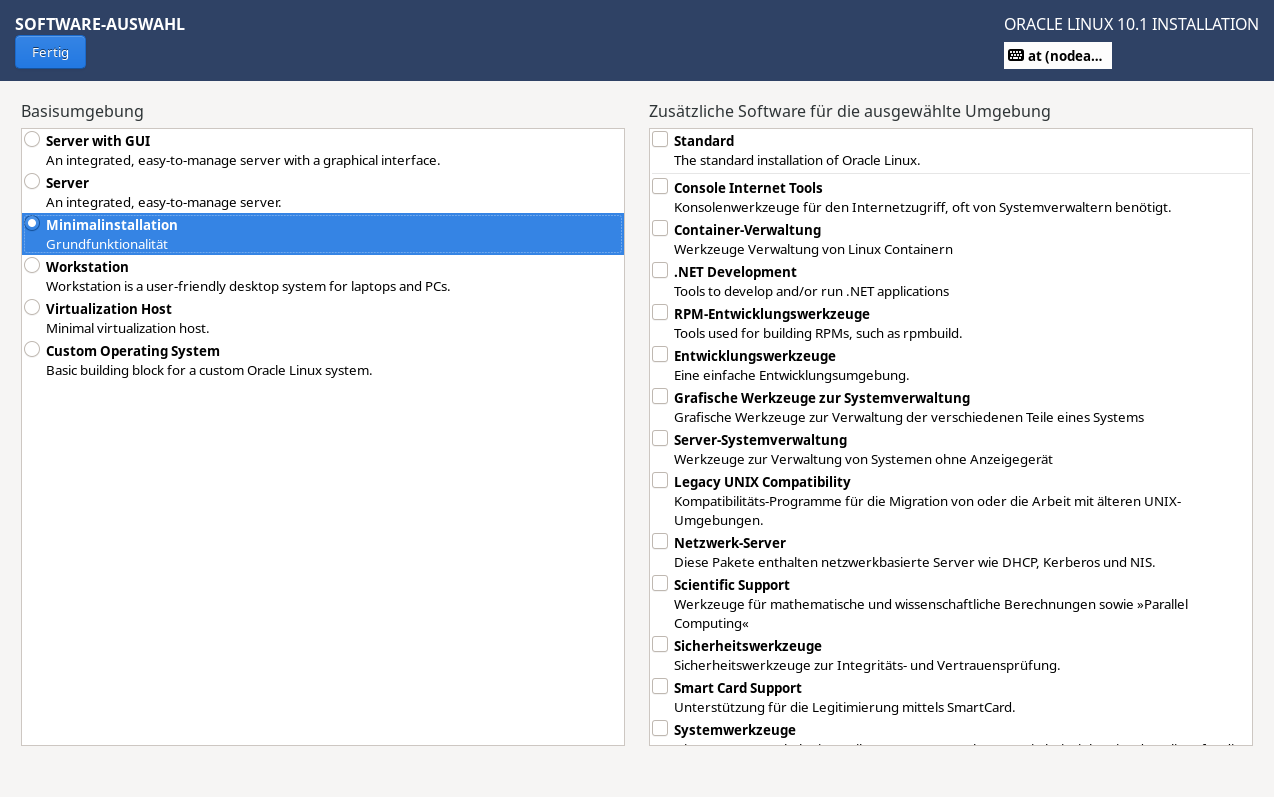This screenshot has height=797, width=1274.
Task: Choose the Server base environment
Action: point(31,181)
